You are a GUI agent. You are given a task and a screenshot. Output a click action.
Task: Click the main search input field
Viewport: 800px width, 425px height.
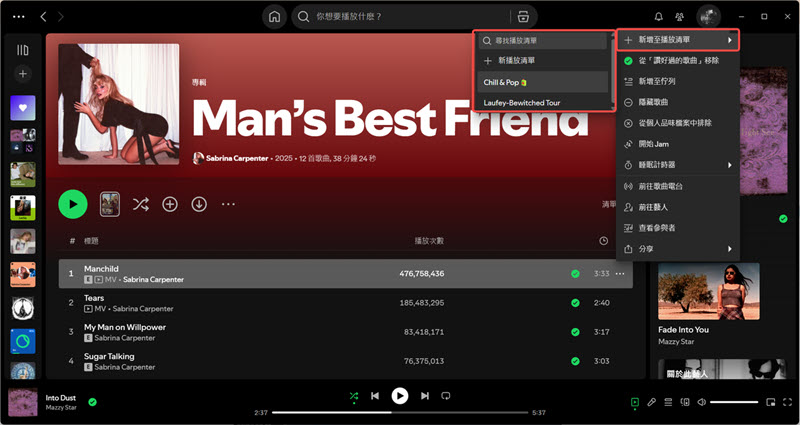click(x=401, y=17)
